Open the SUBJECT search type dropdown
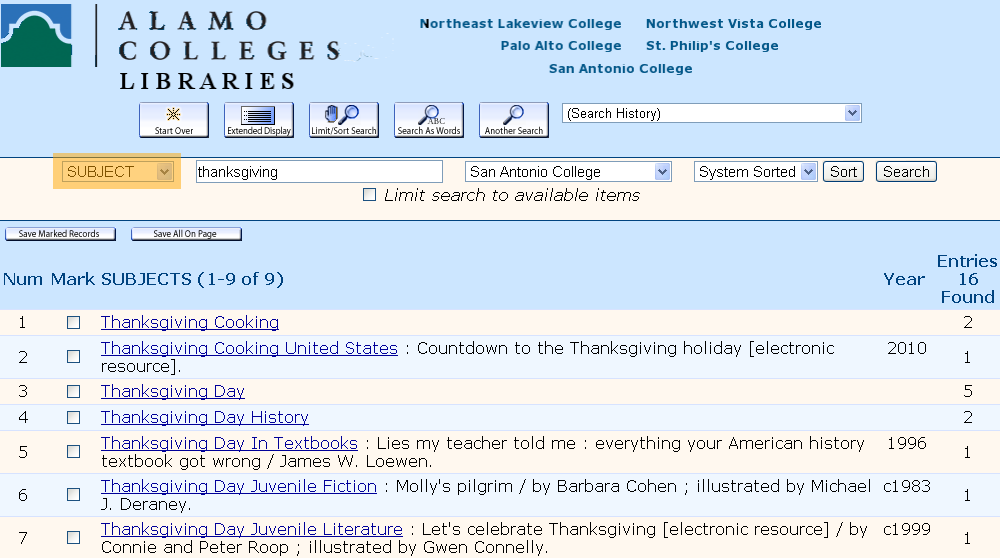The image size is (1000, 558). 117,172
